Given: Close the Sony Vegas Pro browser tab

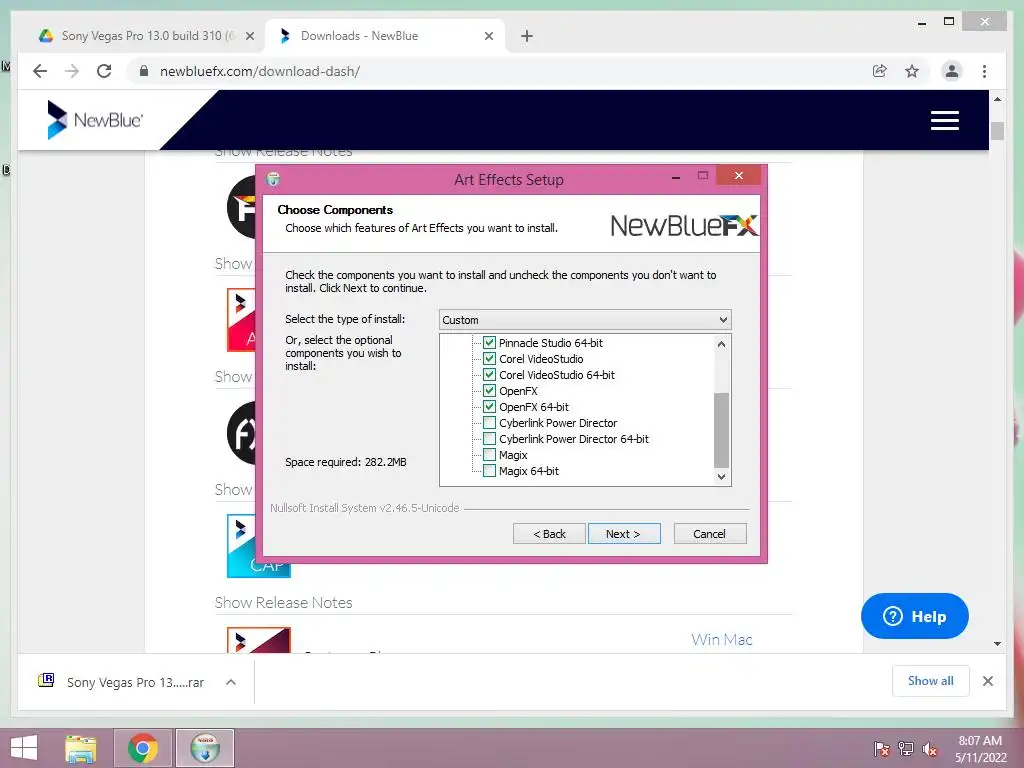Looking at the screenshot, I should [249, 36].
